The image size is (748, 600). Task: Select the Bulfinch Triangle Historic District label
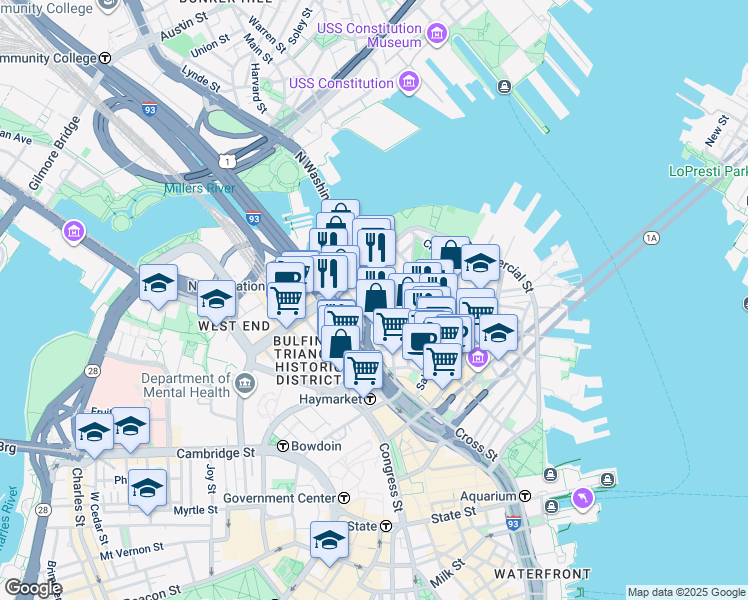pyautogui.click(x=295, y=357)
